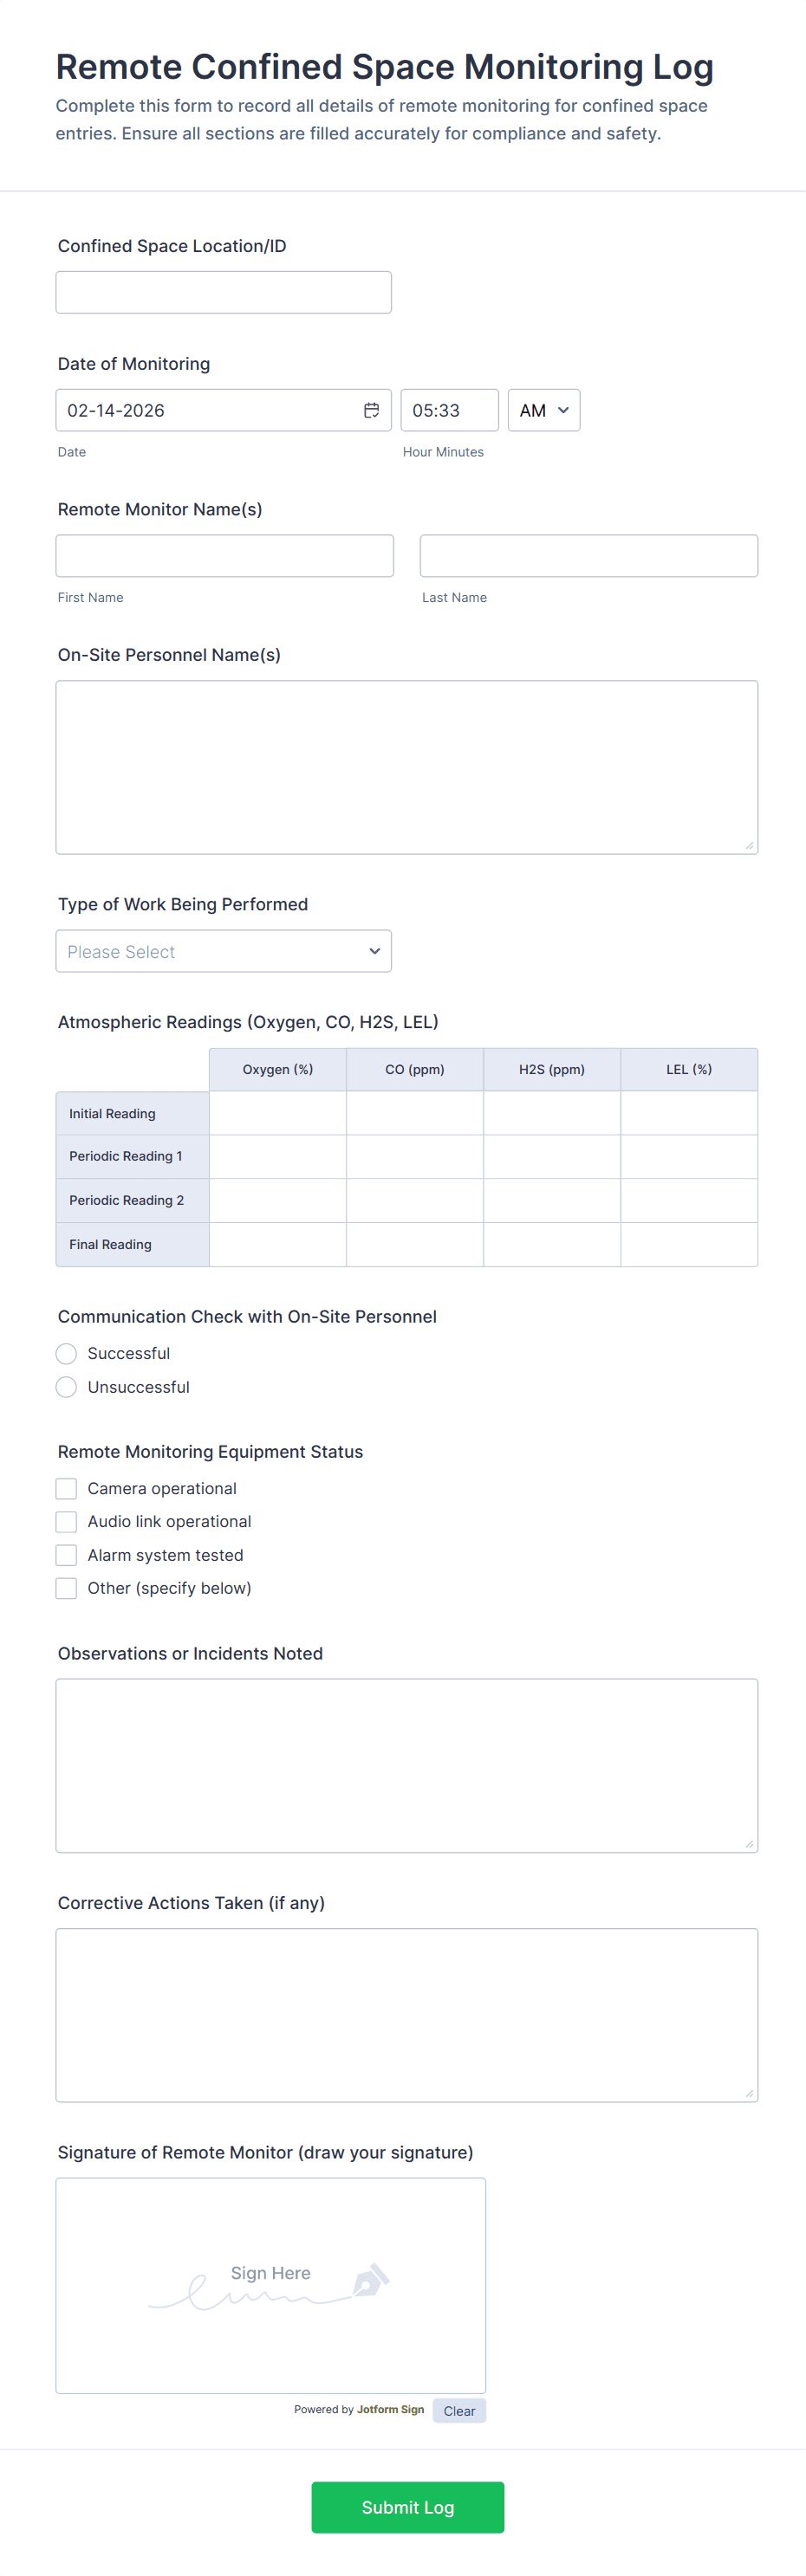Expand Type of Work Being Performed dropdown
The image size is (806, 2576).
click(223, 951)
